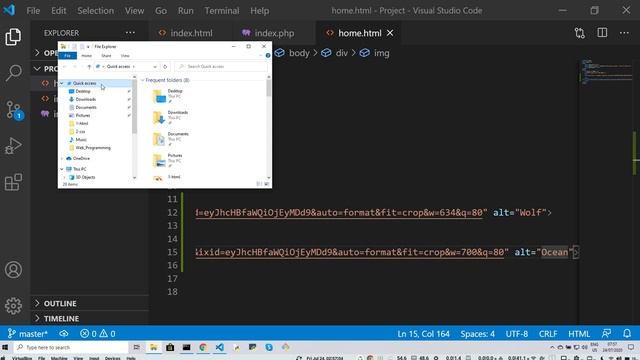Viewport: 640px width, 360px height.
Task: Open Run and Debug view
Action: 13,146
